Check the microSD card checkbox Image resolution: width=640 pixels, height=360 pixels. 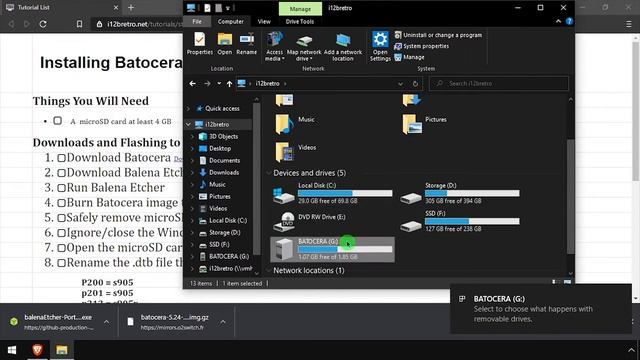point(58,121)
